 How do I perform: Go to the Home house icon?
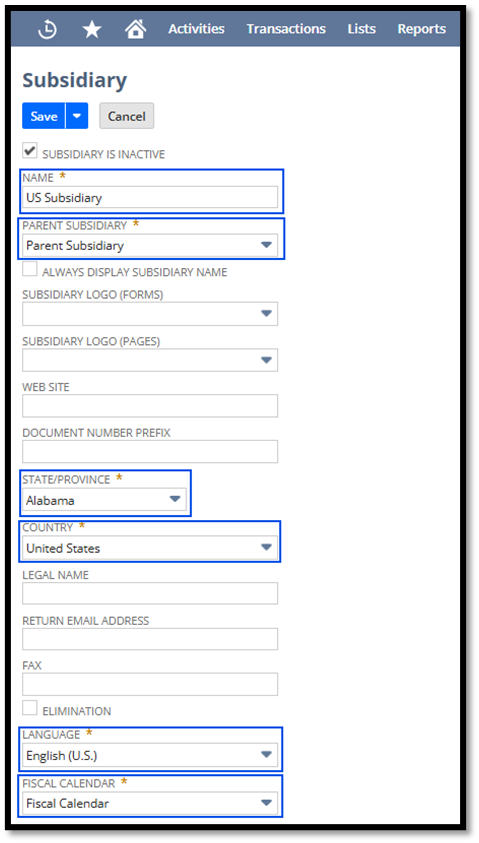[x=135, y=28]
